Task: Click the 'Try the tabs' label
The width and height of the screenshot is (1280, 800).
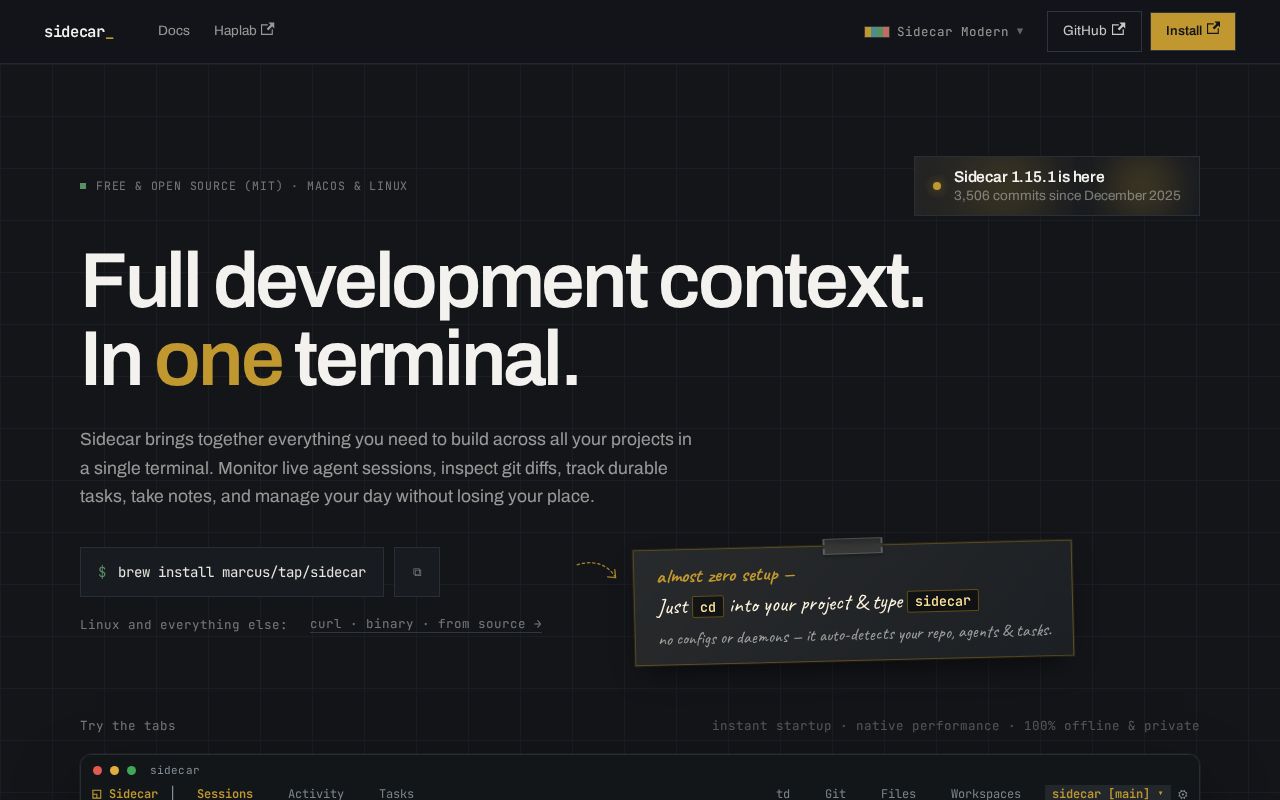Action: click(x=128, y=726)
